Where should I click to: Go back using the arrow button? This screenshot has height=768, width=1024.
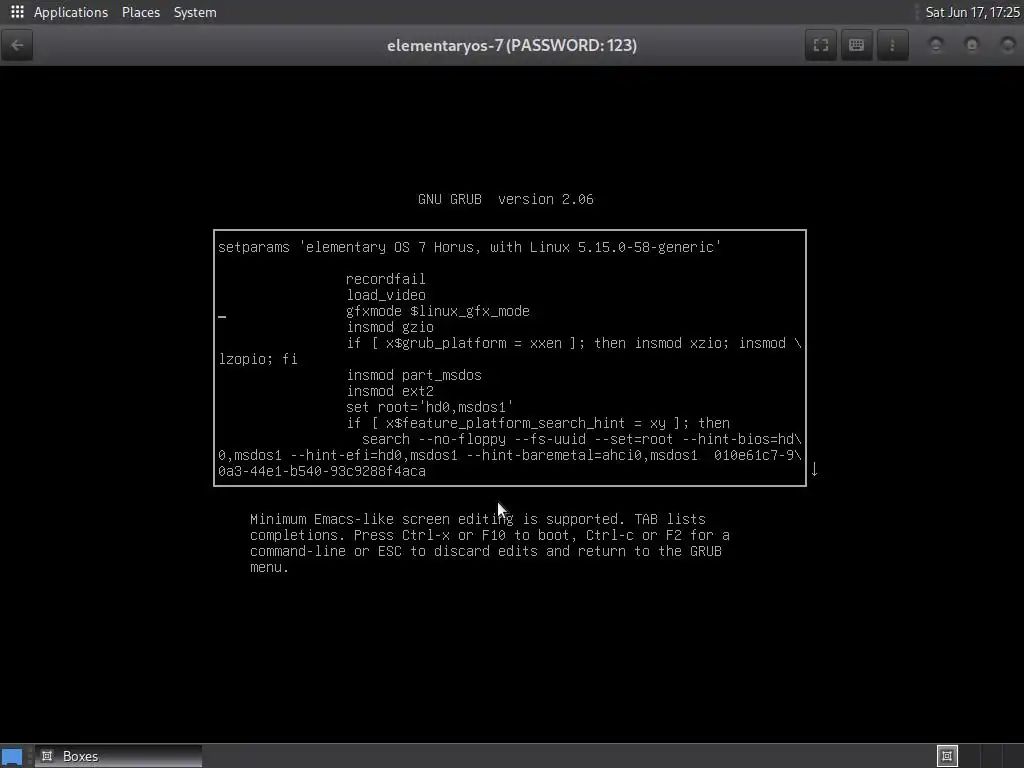click(x=17, y=45)
